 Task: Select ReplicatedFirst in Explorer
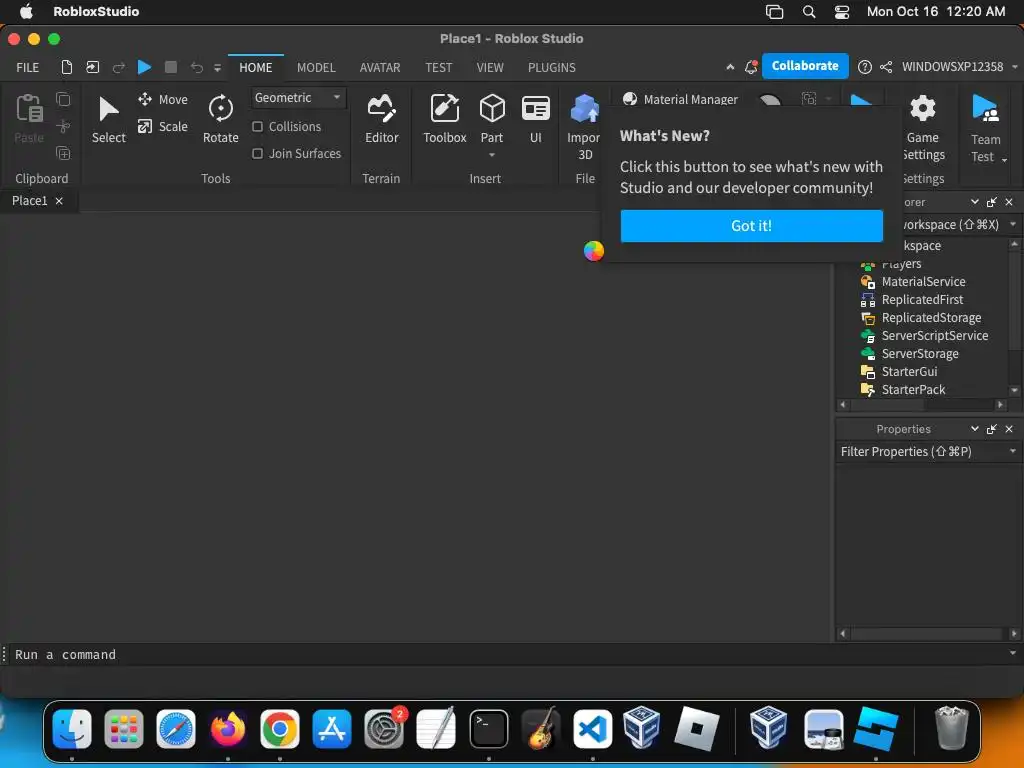point(921,300)
